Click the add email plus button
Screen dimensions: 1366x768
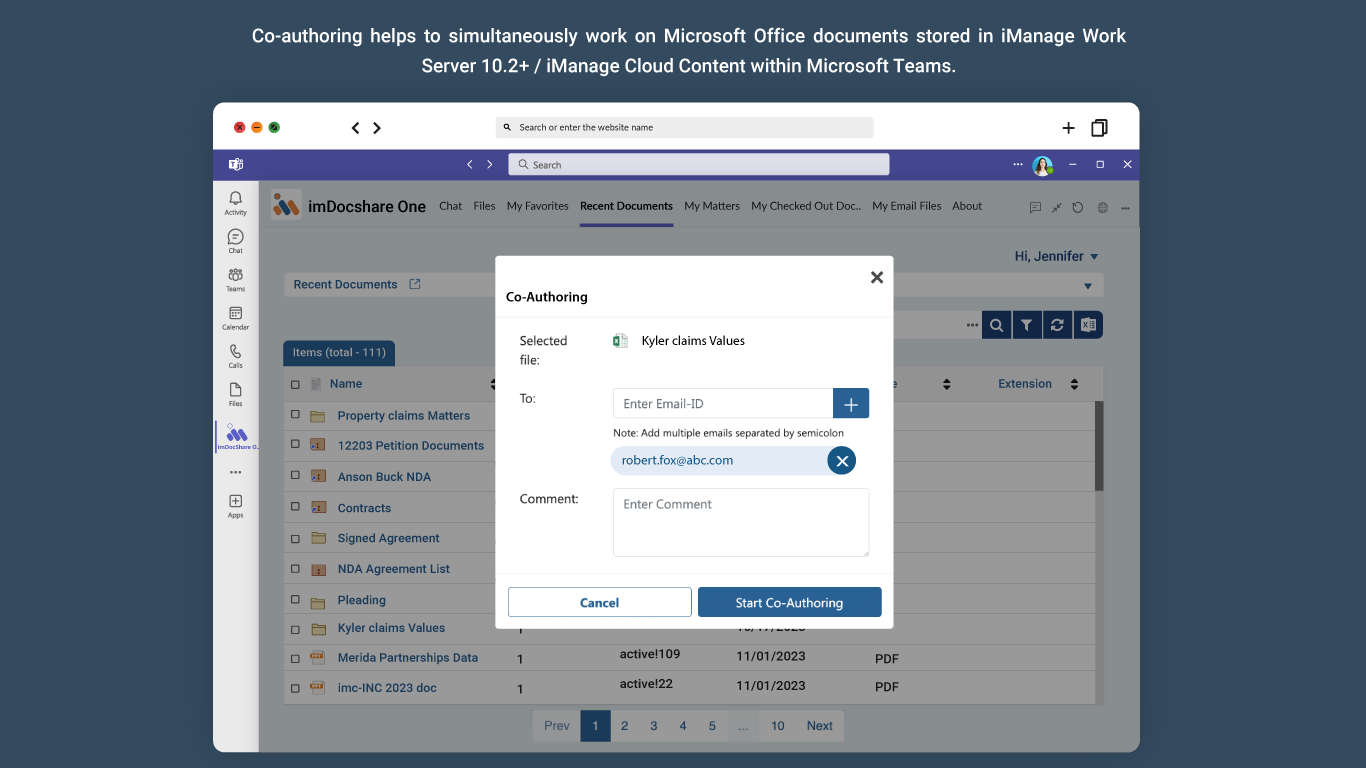[851, 404]
